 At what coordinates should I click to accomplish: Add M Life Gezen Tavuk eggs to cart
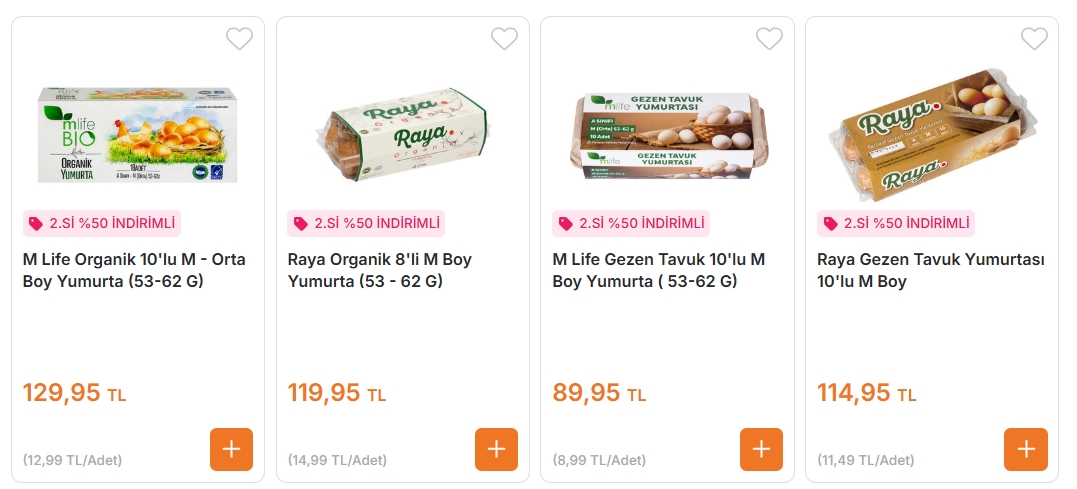(761, 449)
